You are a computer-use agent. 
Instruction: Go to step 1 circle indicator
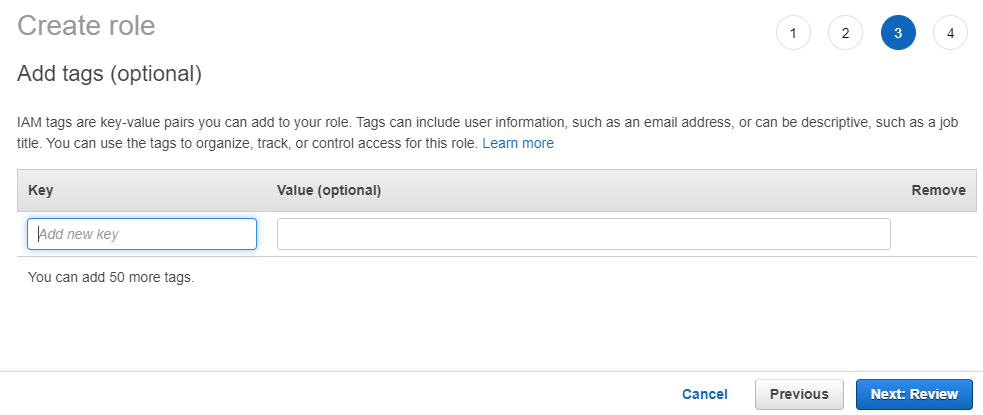tap(793, 33)
